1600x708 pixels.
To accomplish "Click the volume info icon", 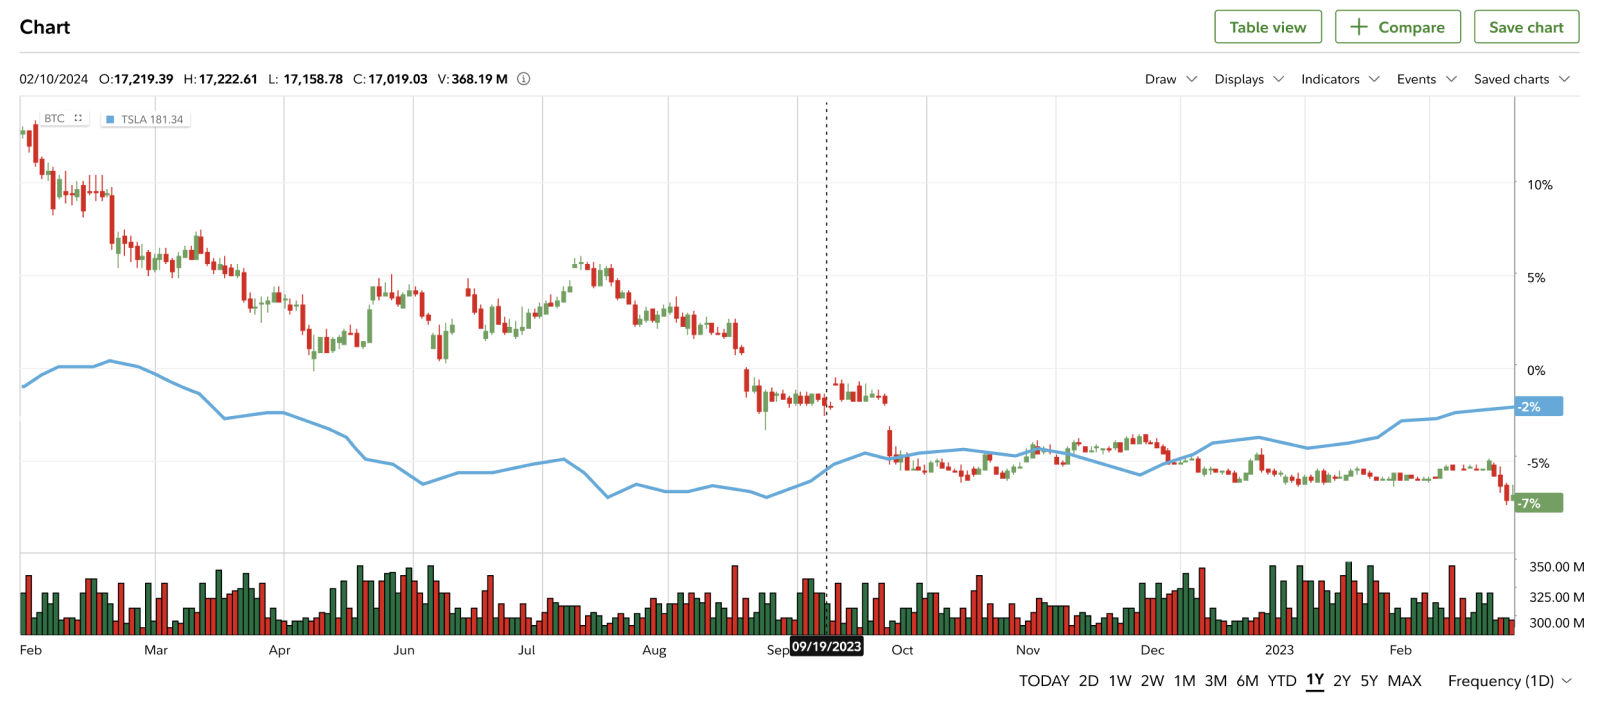I will pyautogui.click(x=523, y=79).
